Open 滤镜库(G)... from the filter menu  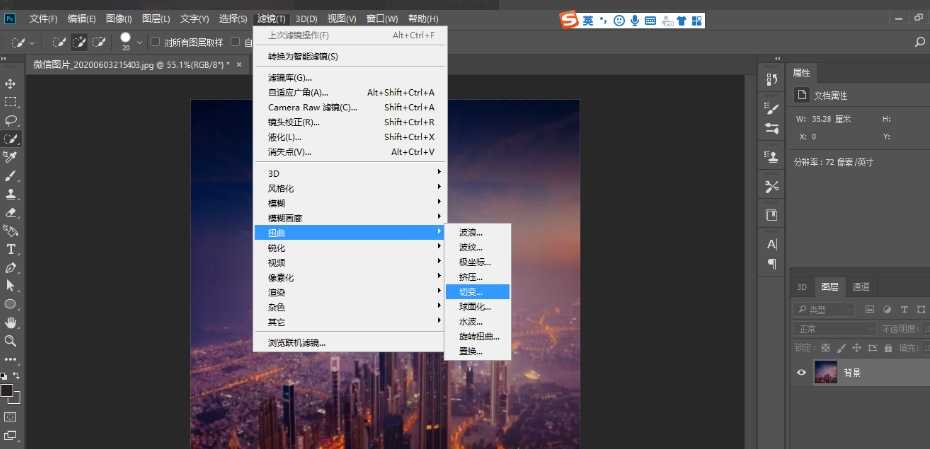pyautogui.click(x=290, y=77)
